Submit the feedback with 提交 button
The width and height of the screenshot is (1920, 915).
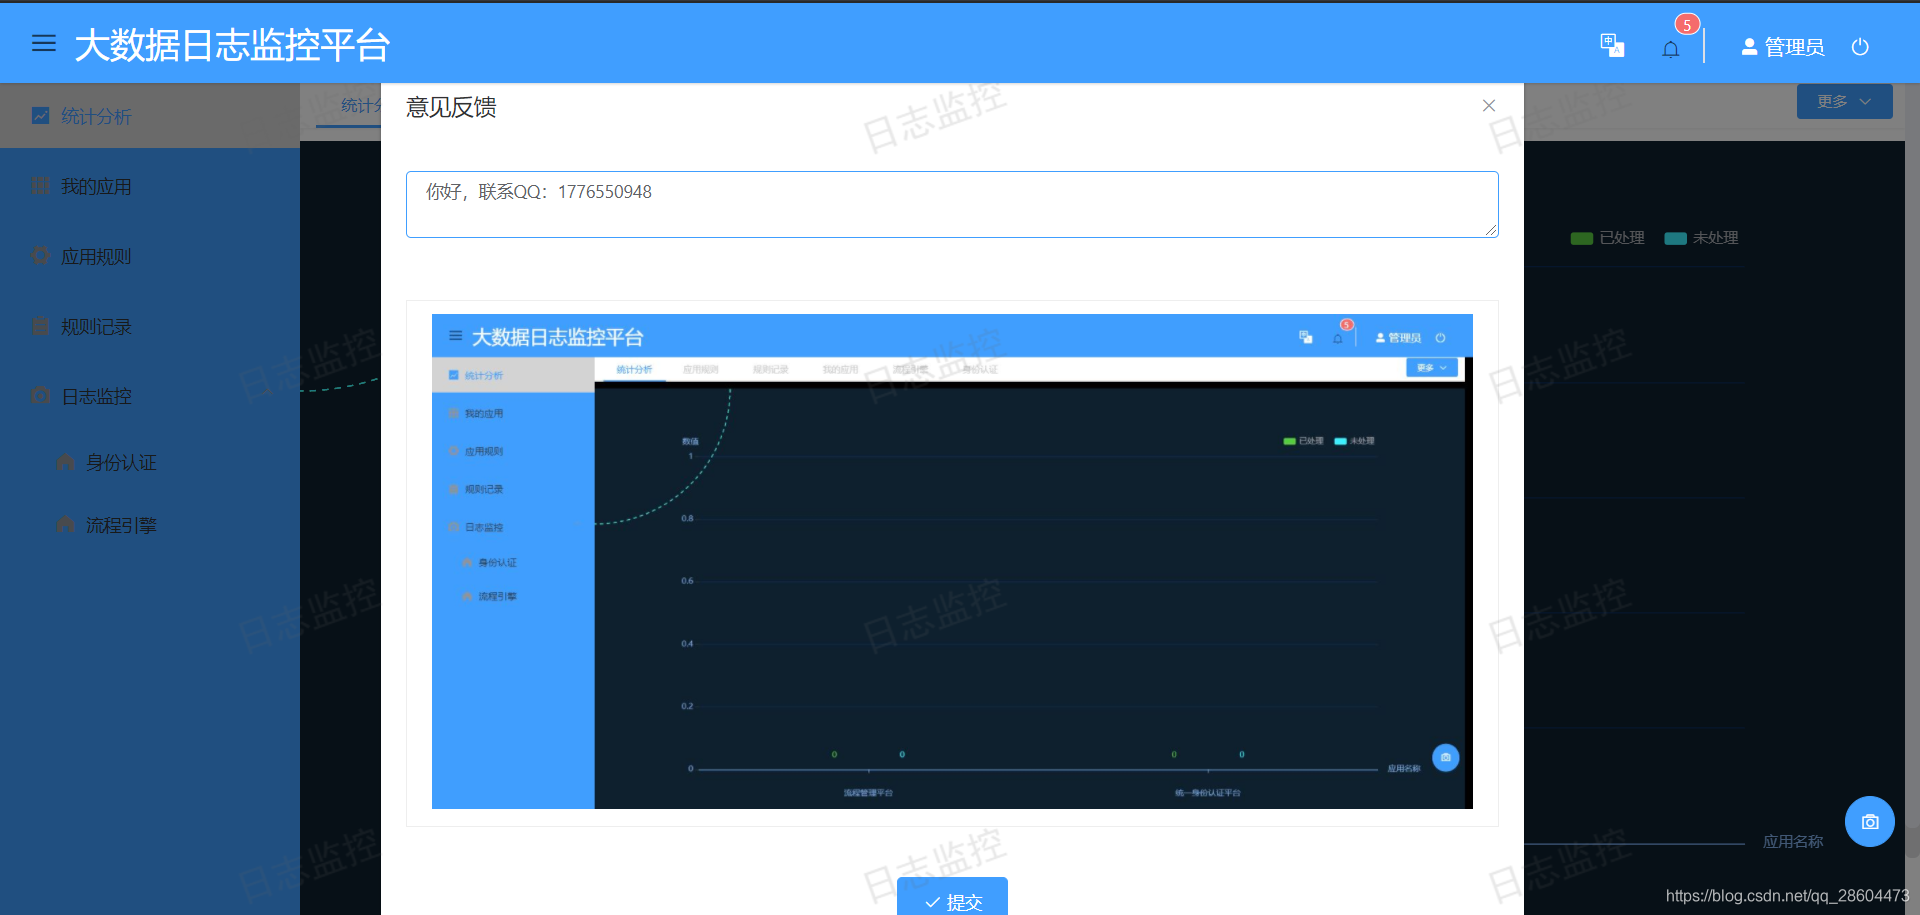click(952, 897)
